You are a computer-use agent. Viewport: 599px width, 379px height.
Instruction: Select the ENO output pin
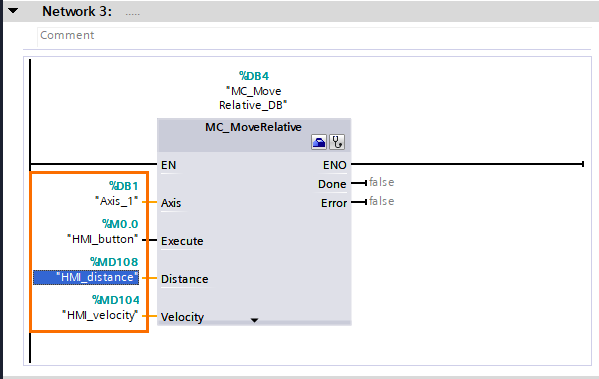(335, 165)
